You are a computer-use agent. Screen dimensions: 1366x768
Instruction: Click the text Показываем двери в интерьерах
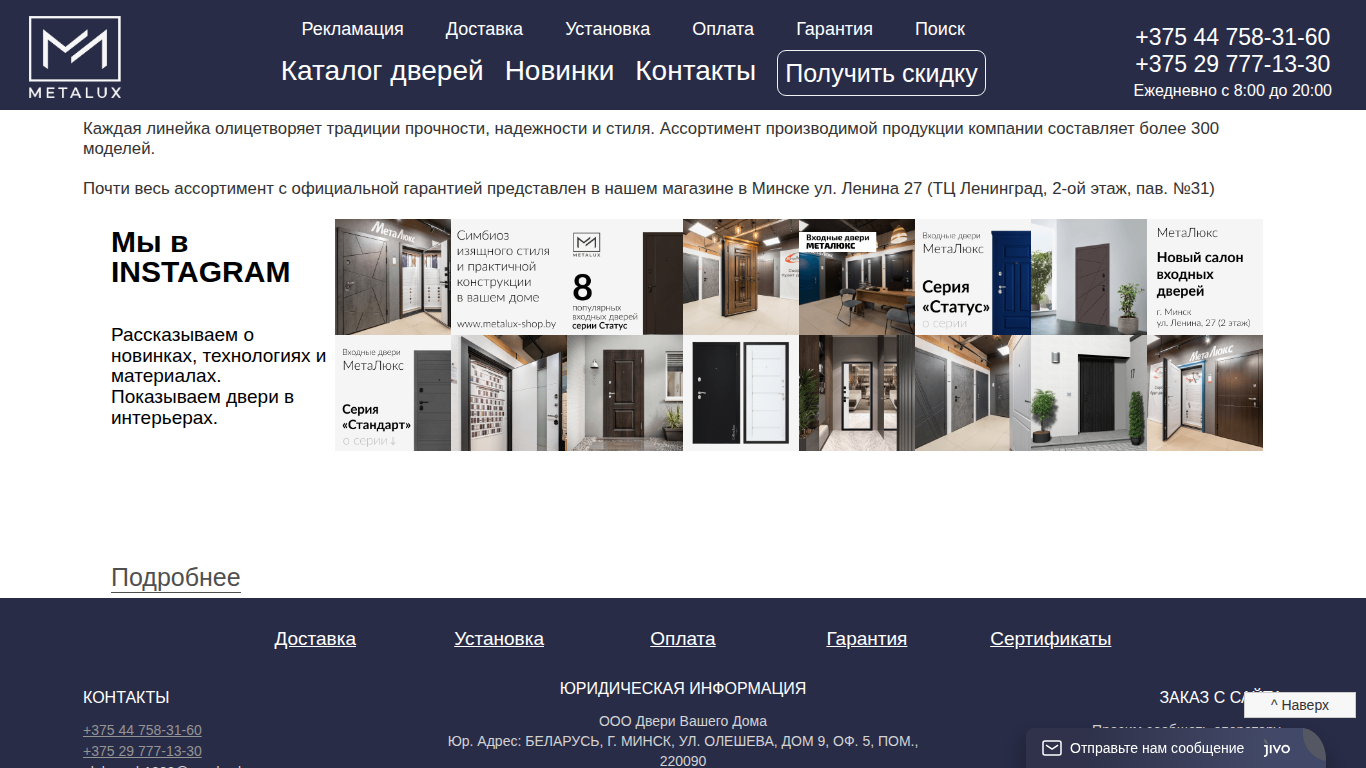coord(203,407)
